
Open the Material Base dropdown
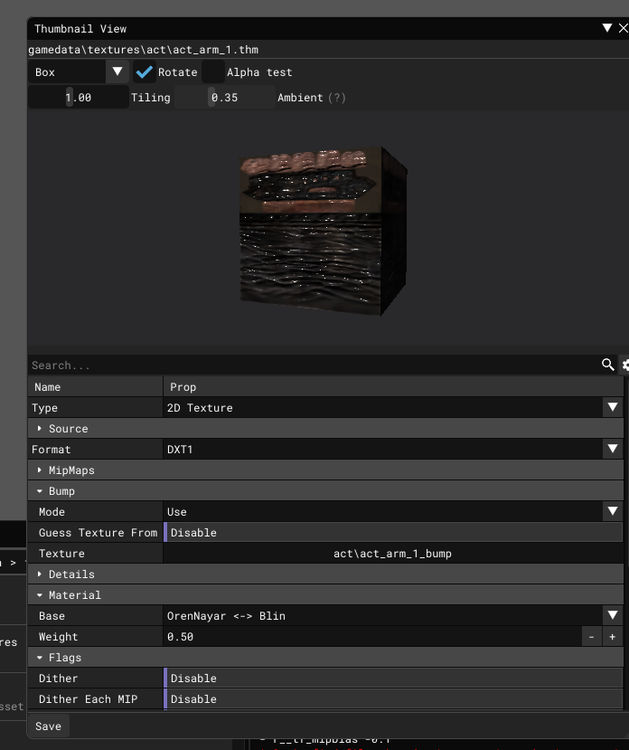point(393,616)
